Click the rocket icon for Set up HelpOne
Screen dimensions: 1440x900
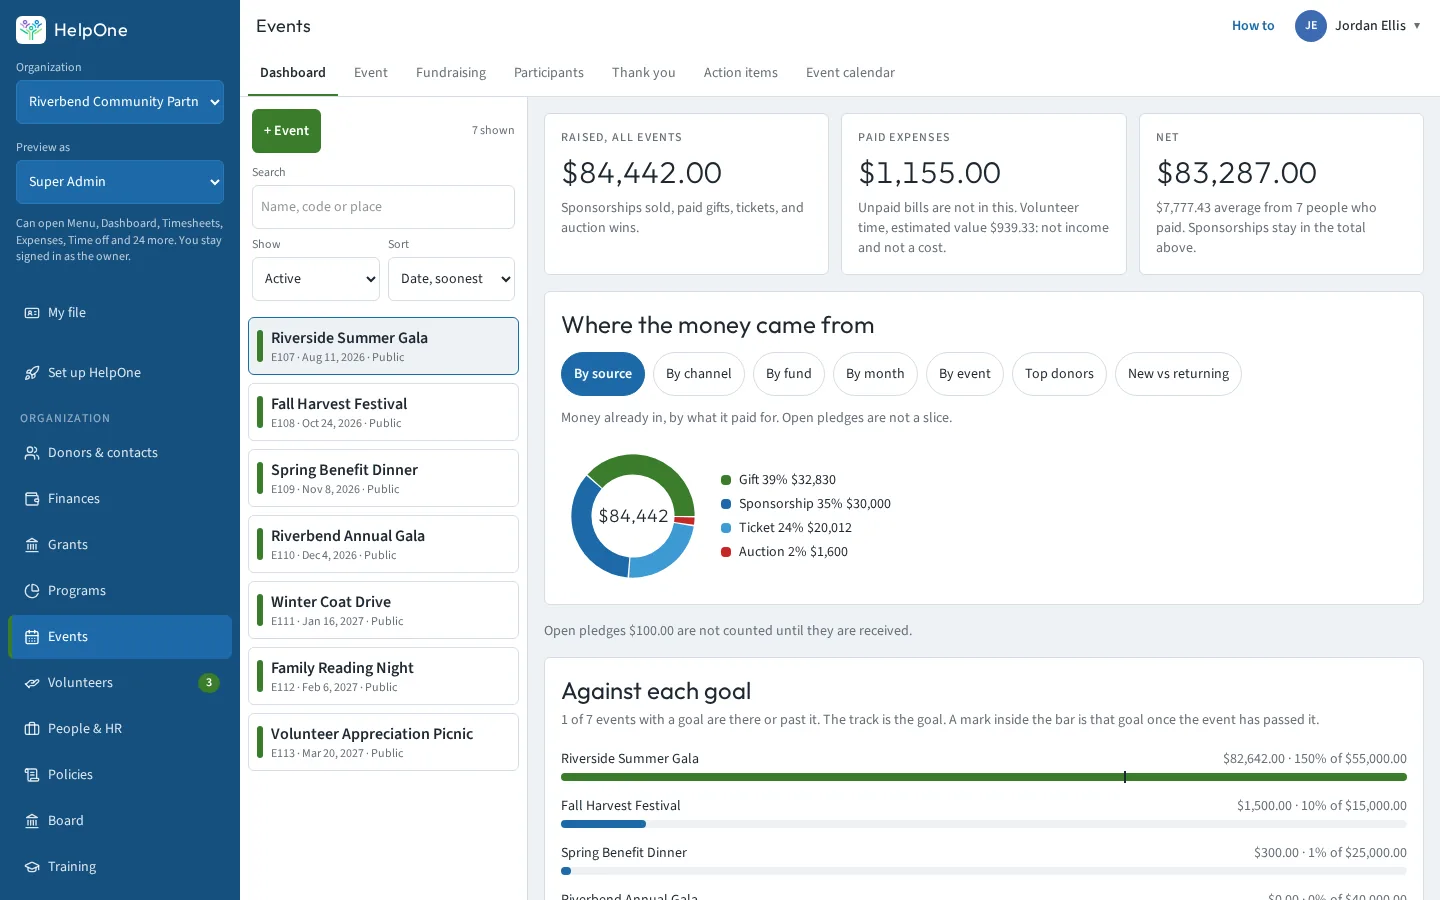tap(32, 373)
